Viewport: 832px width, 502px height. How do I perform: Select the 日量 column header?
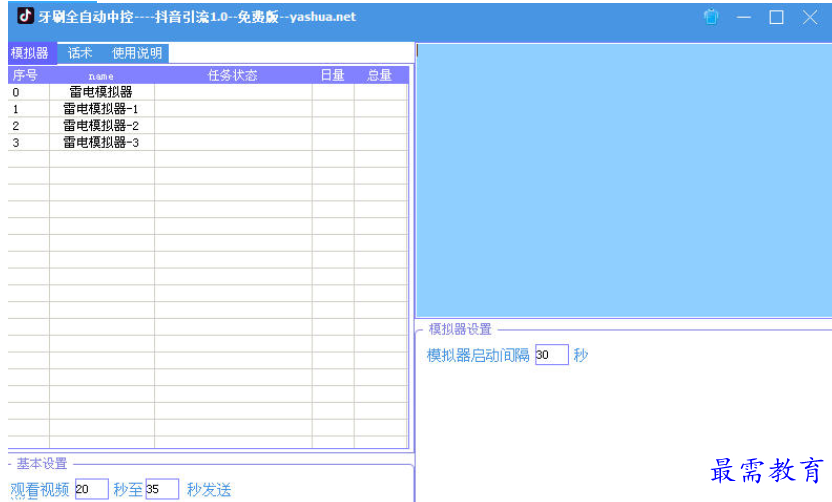[333, 75]
